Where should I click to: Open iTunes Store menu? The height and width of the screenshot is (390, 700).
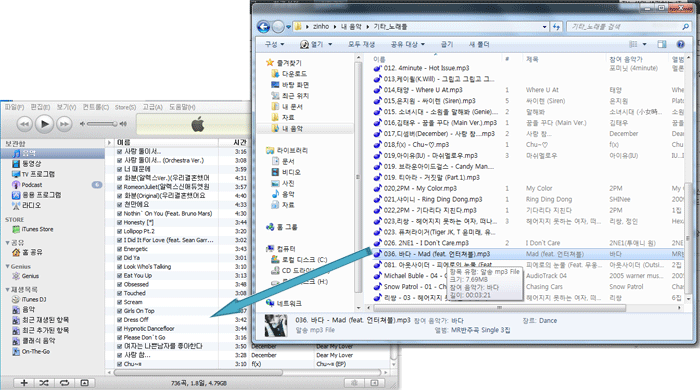tap(125, 107)
